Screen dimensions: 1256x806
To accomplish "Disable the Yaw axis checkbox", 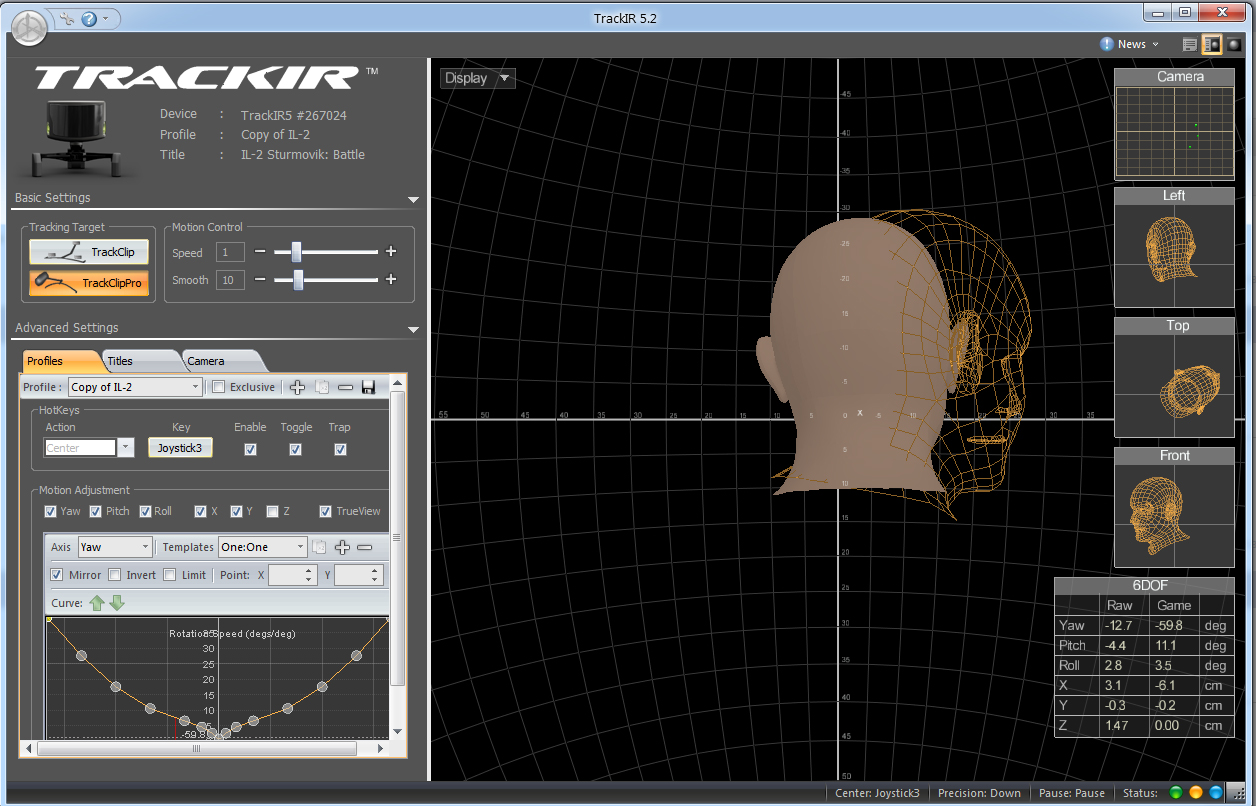I will click(51, 511).
